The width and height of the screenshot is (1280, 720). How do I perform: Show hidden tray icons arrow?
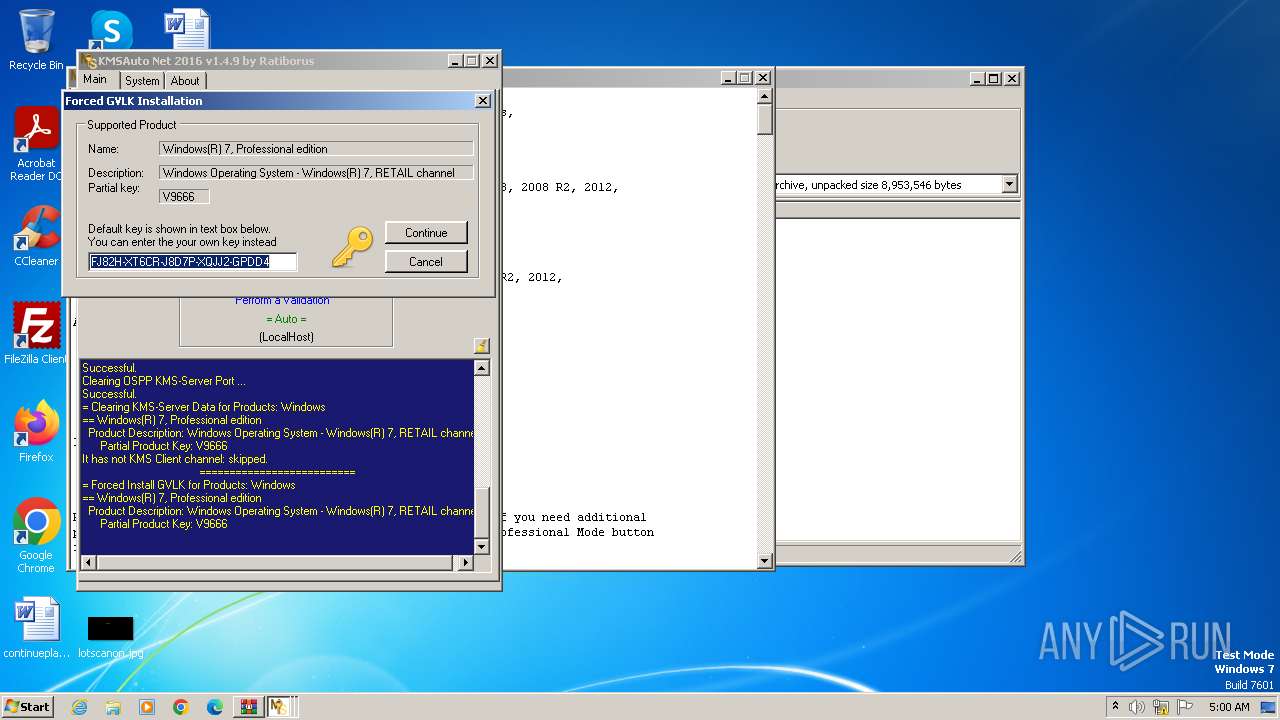click(1115, 706)
